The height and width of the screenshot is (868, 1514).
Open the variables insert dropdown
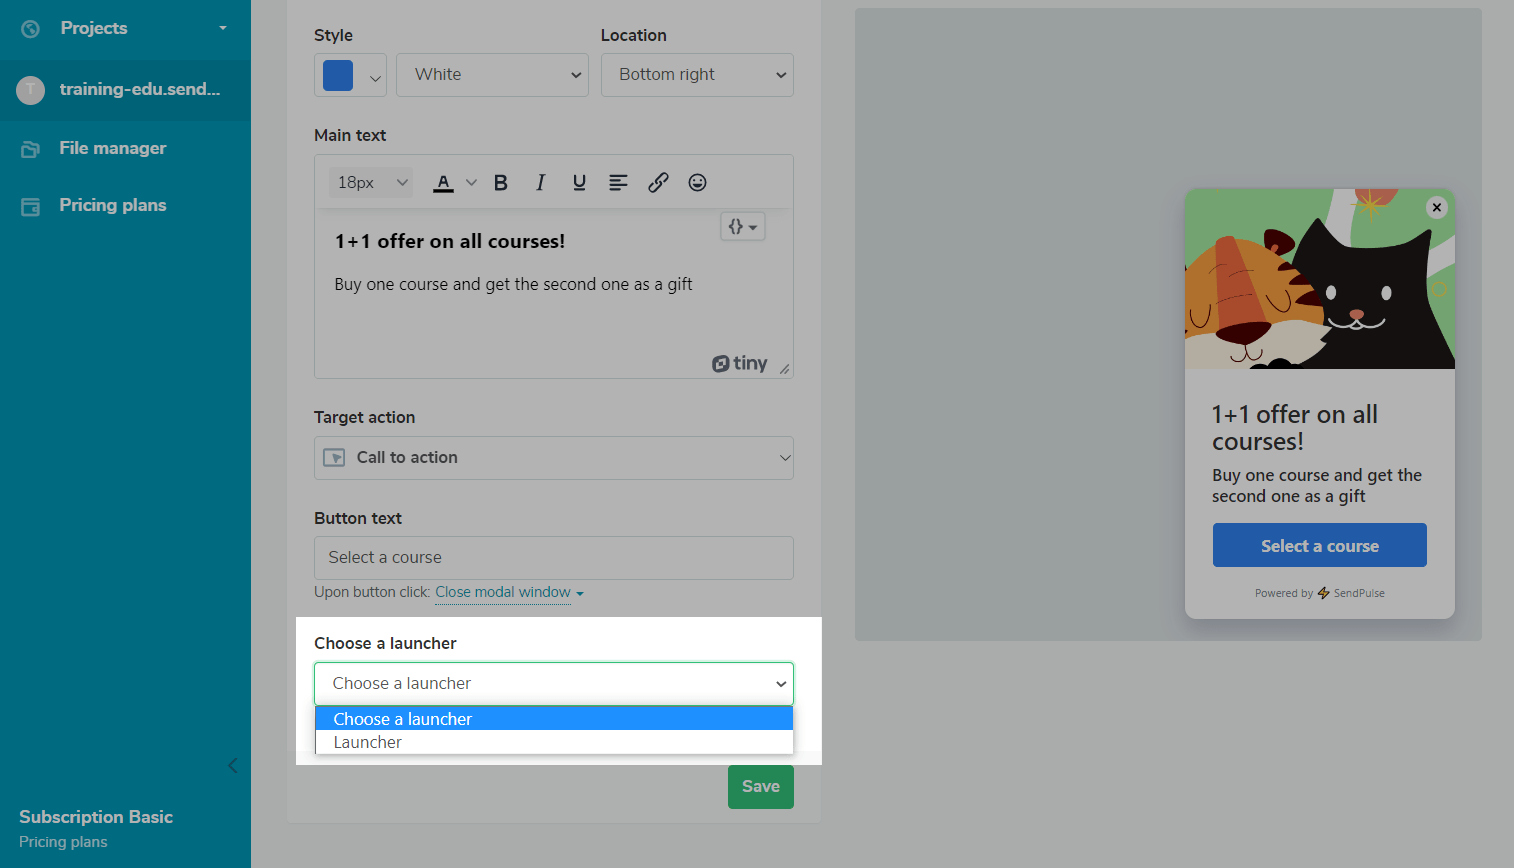pyautogui.click(x=743, y=227)
